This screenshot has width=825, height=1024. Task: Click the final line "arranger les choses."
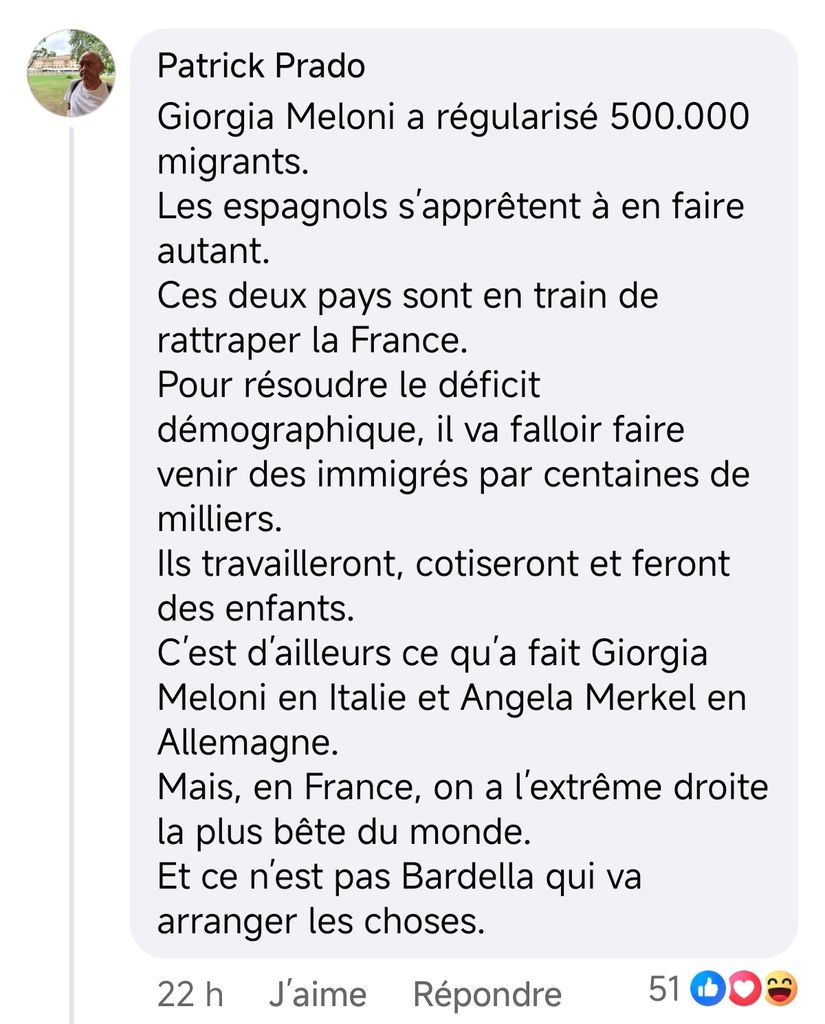pyautogui.click(x=320, y=921)
